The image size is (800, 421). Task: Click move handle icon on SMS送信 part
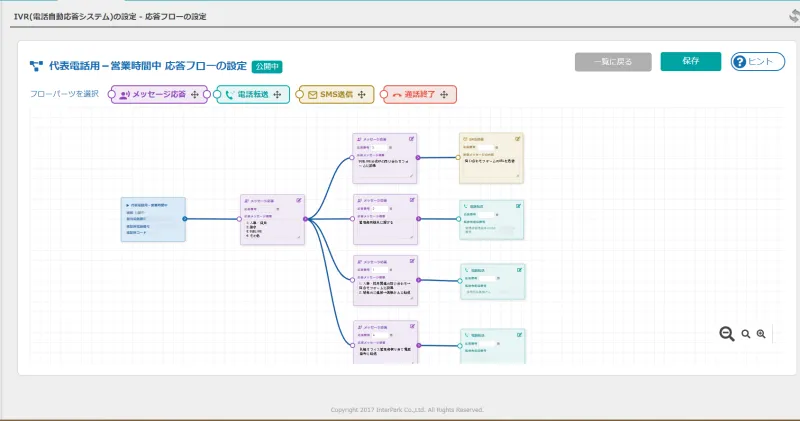[x=362, y=94]
